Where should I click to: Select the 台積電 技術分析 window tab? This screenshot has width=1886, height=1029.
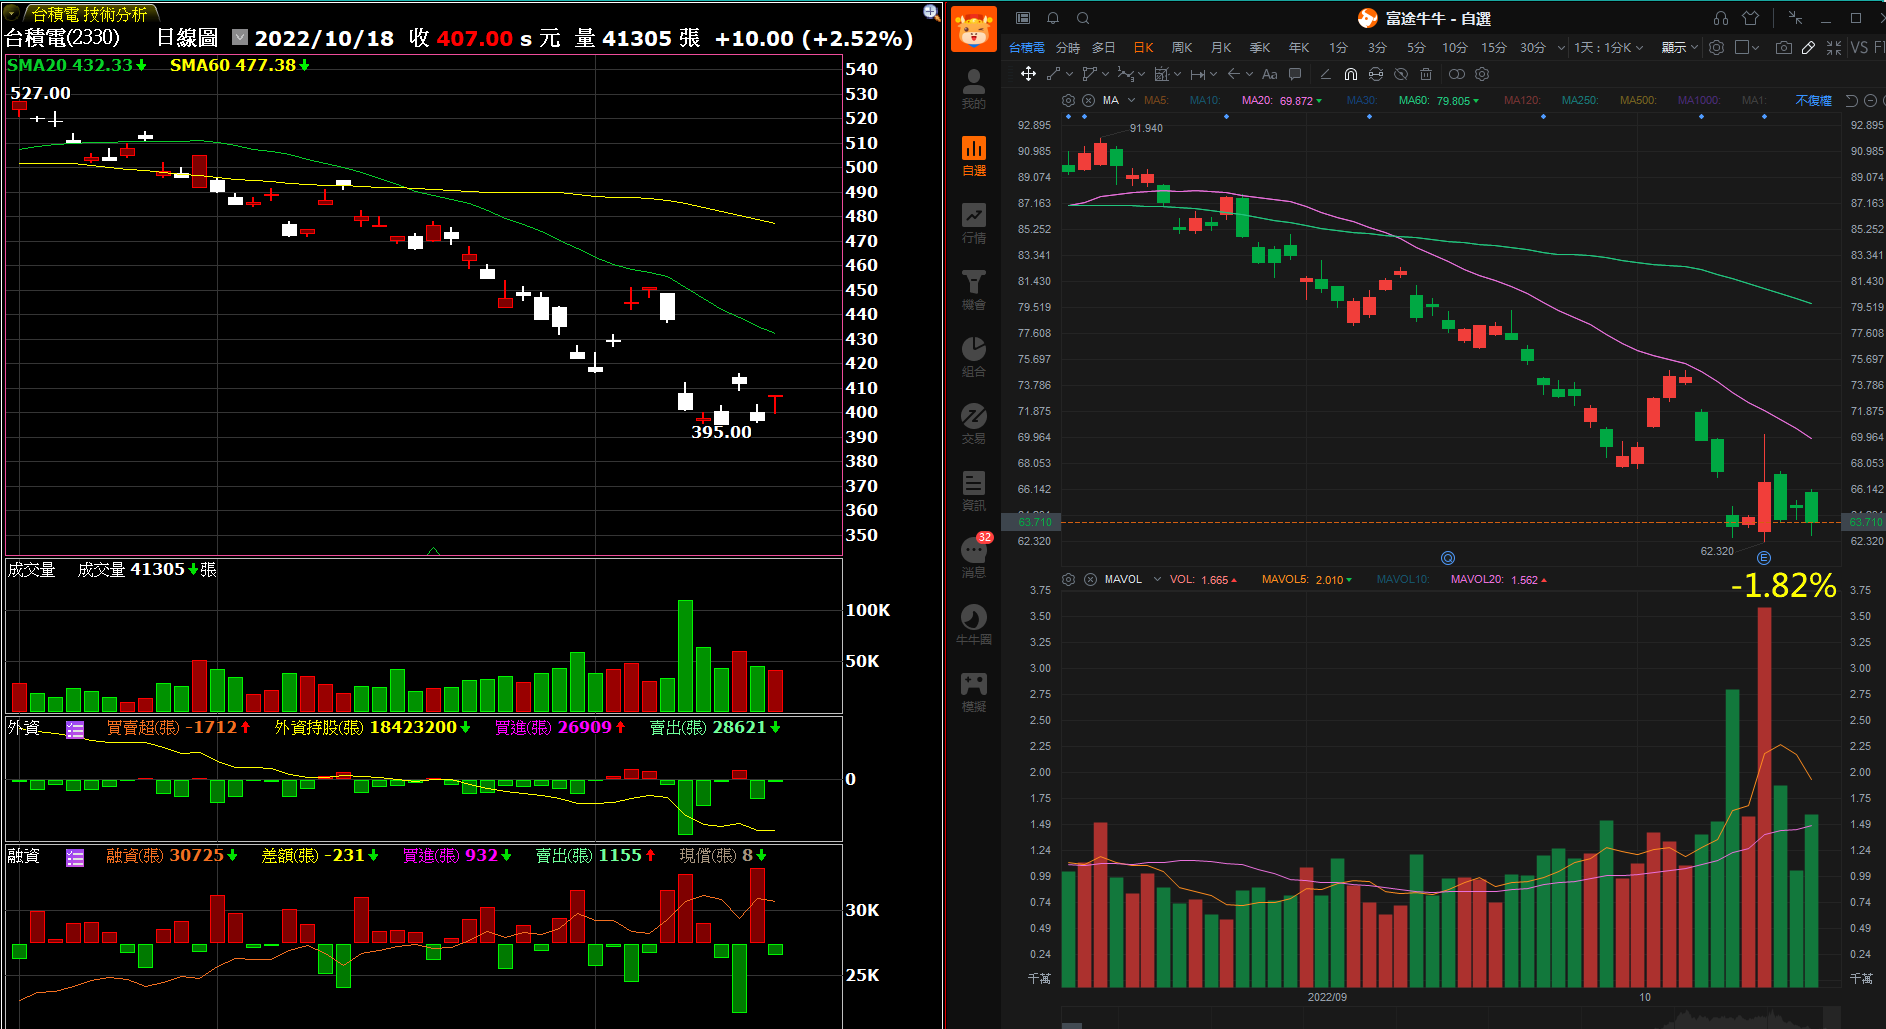coord(90,14)
